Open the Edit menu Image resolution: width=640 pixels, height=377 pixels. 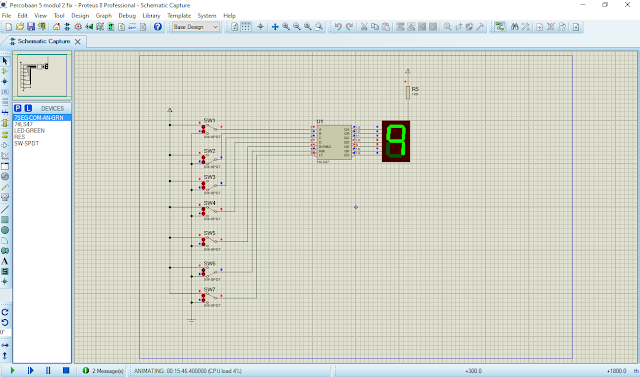tap(22, 16)
